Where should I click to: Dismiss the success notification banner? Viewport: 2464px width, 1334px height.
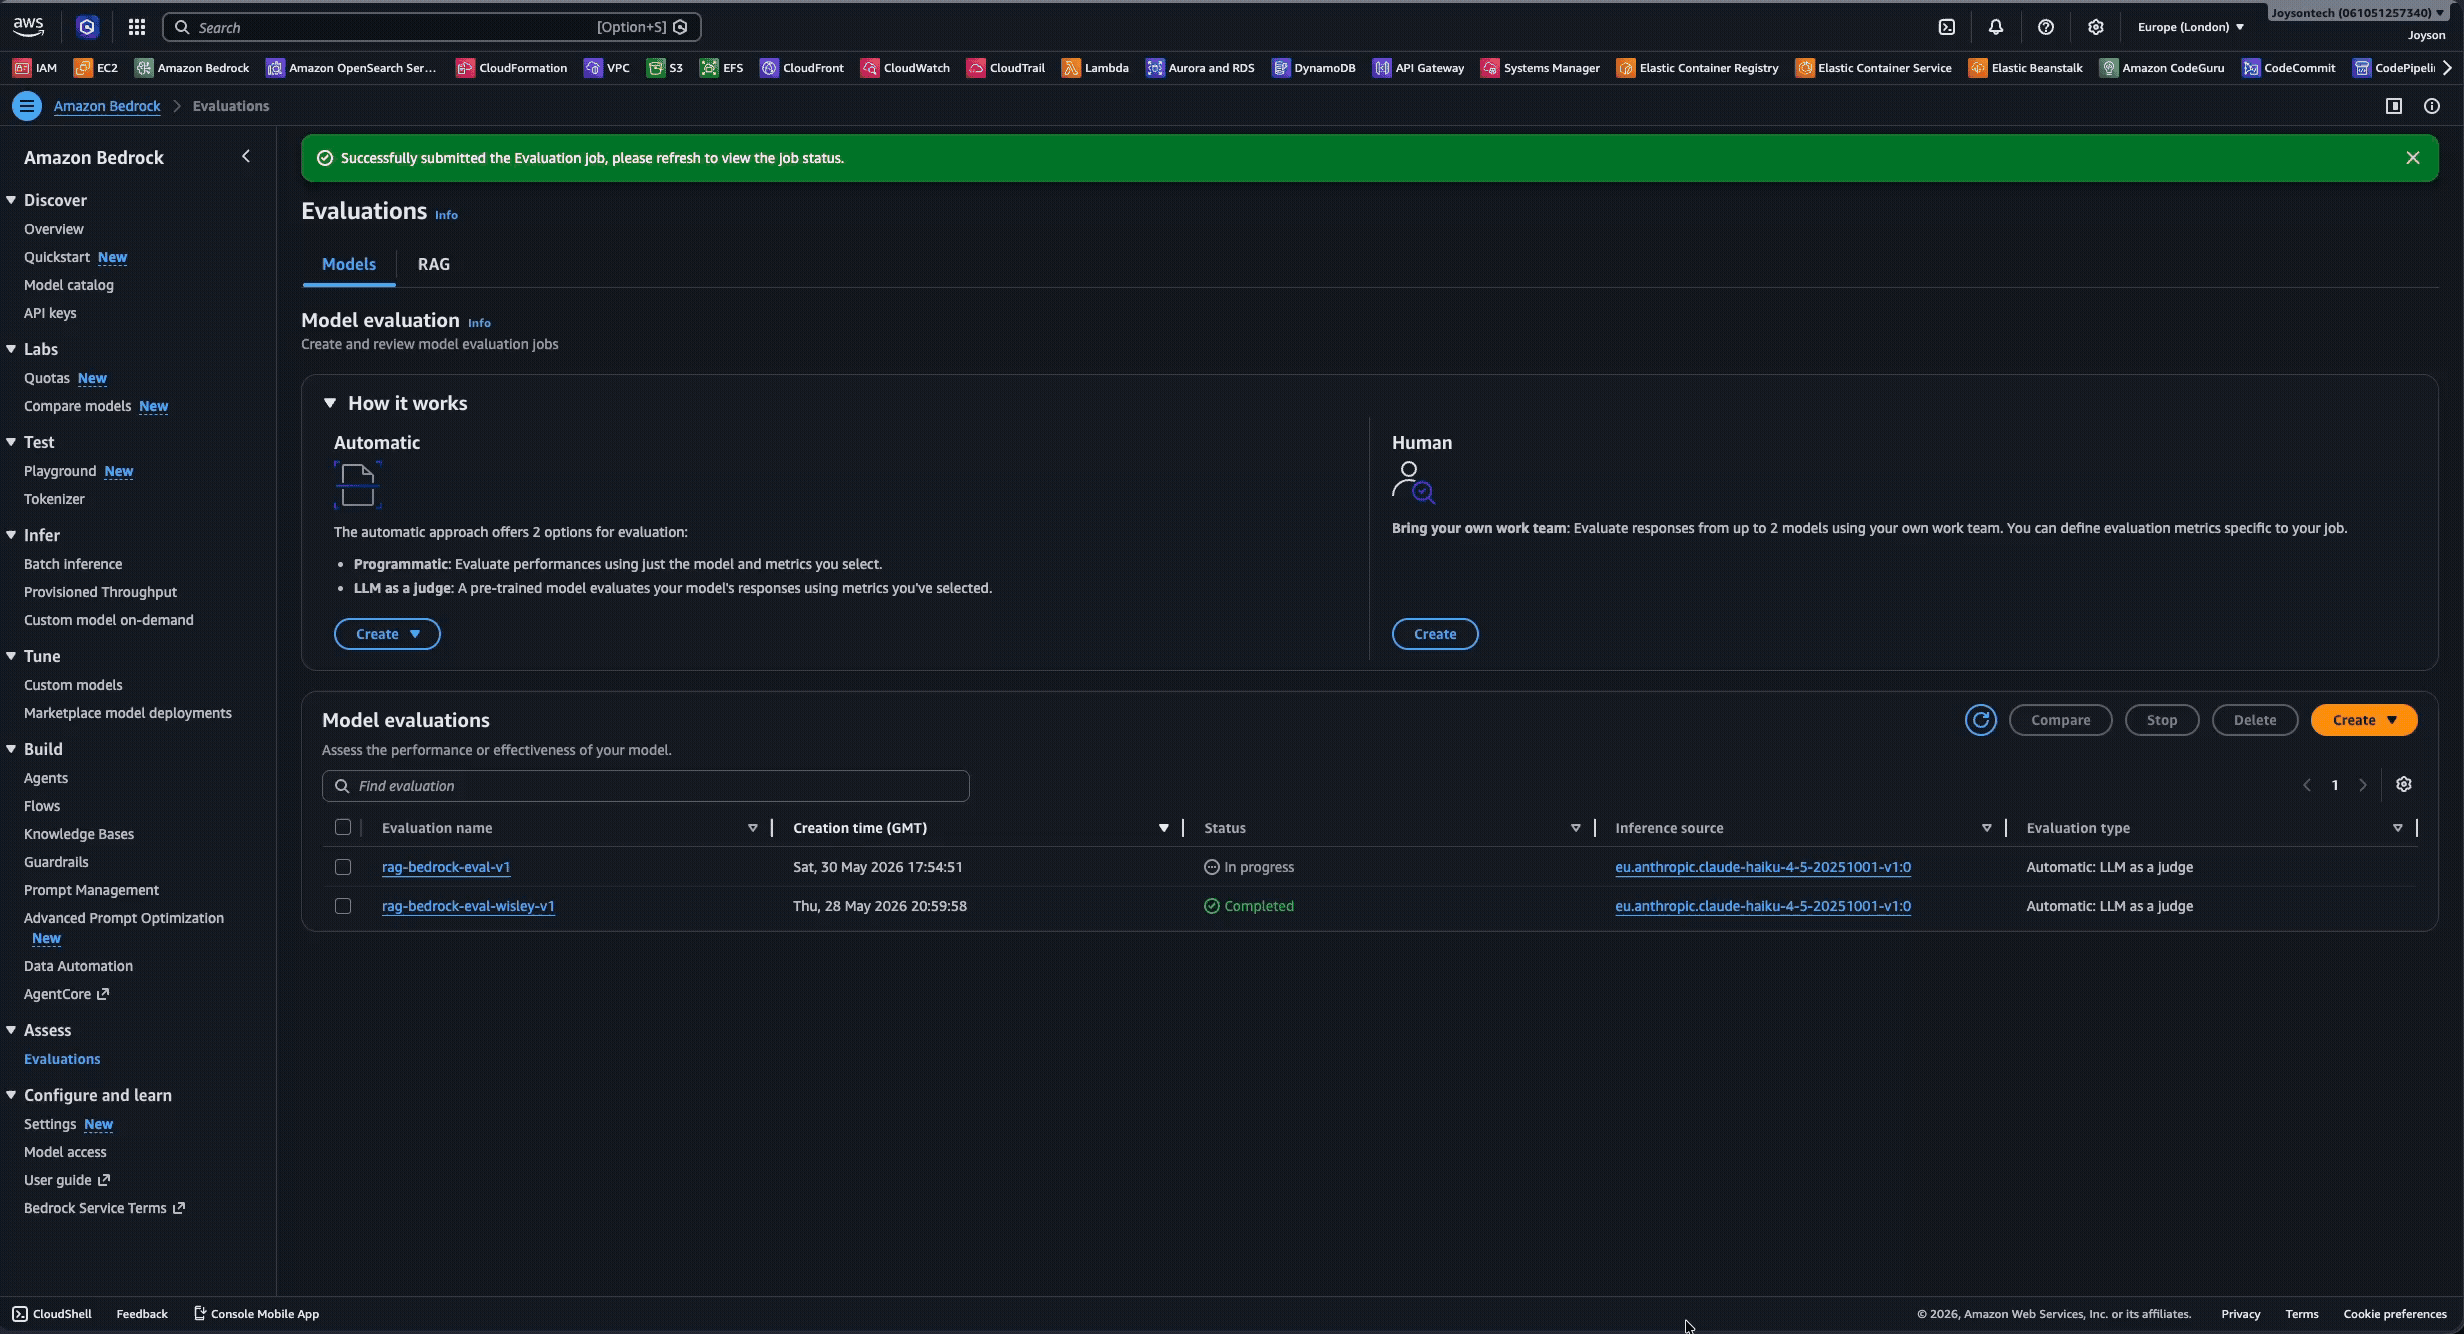pyautogui.click(x=2412, y=158)
